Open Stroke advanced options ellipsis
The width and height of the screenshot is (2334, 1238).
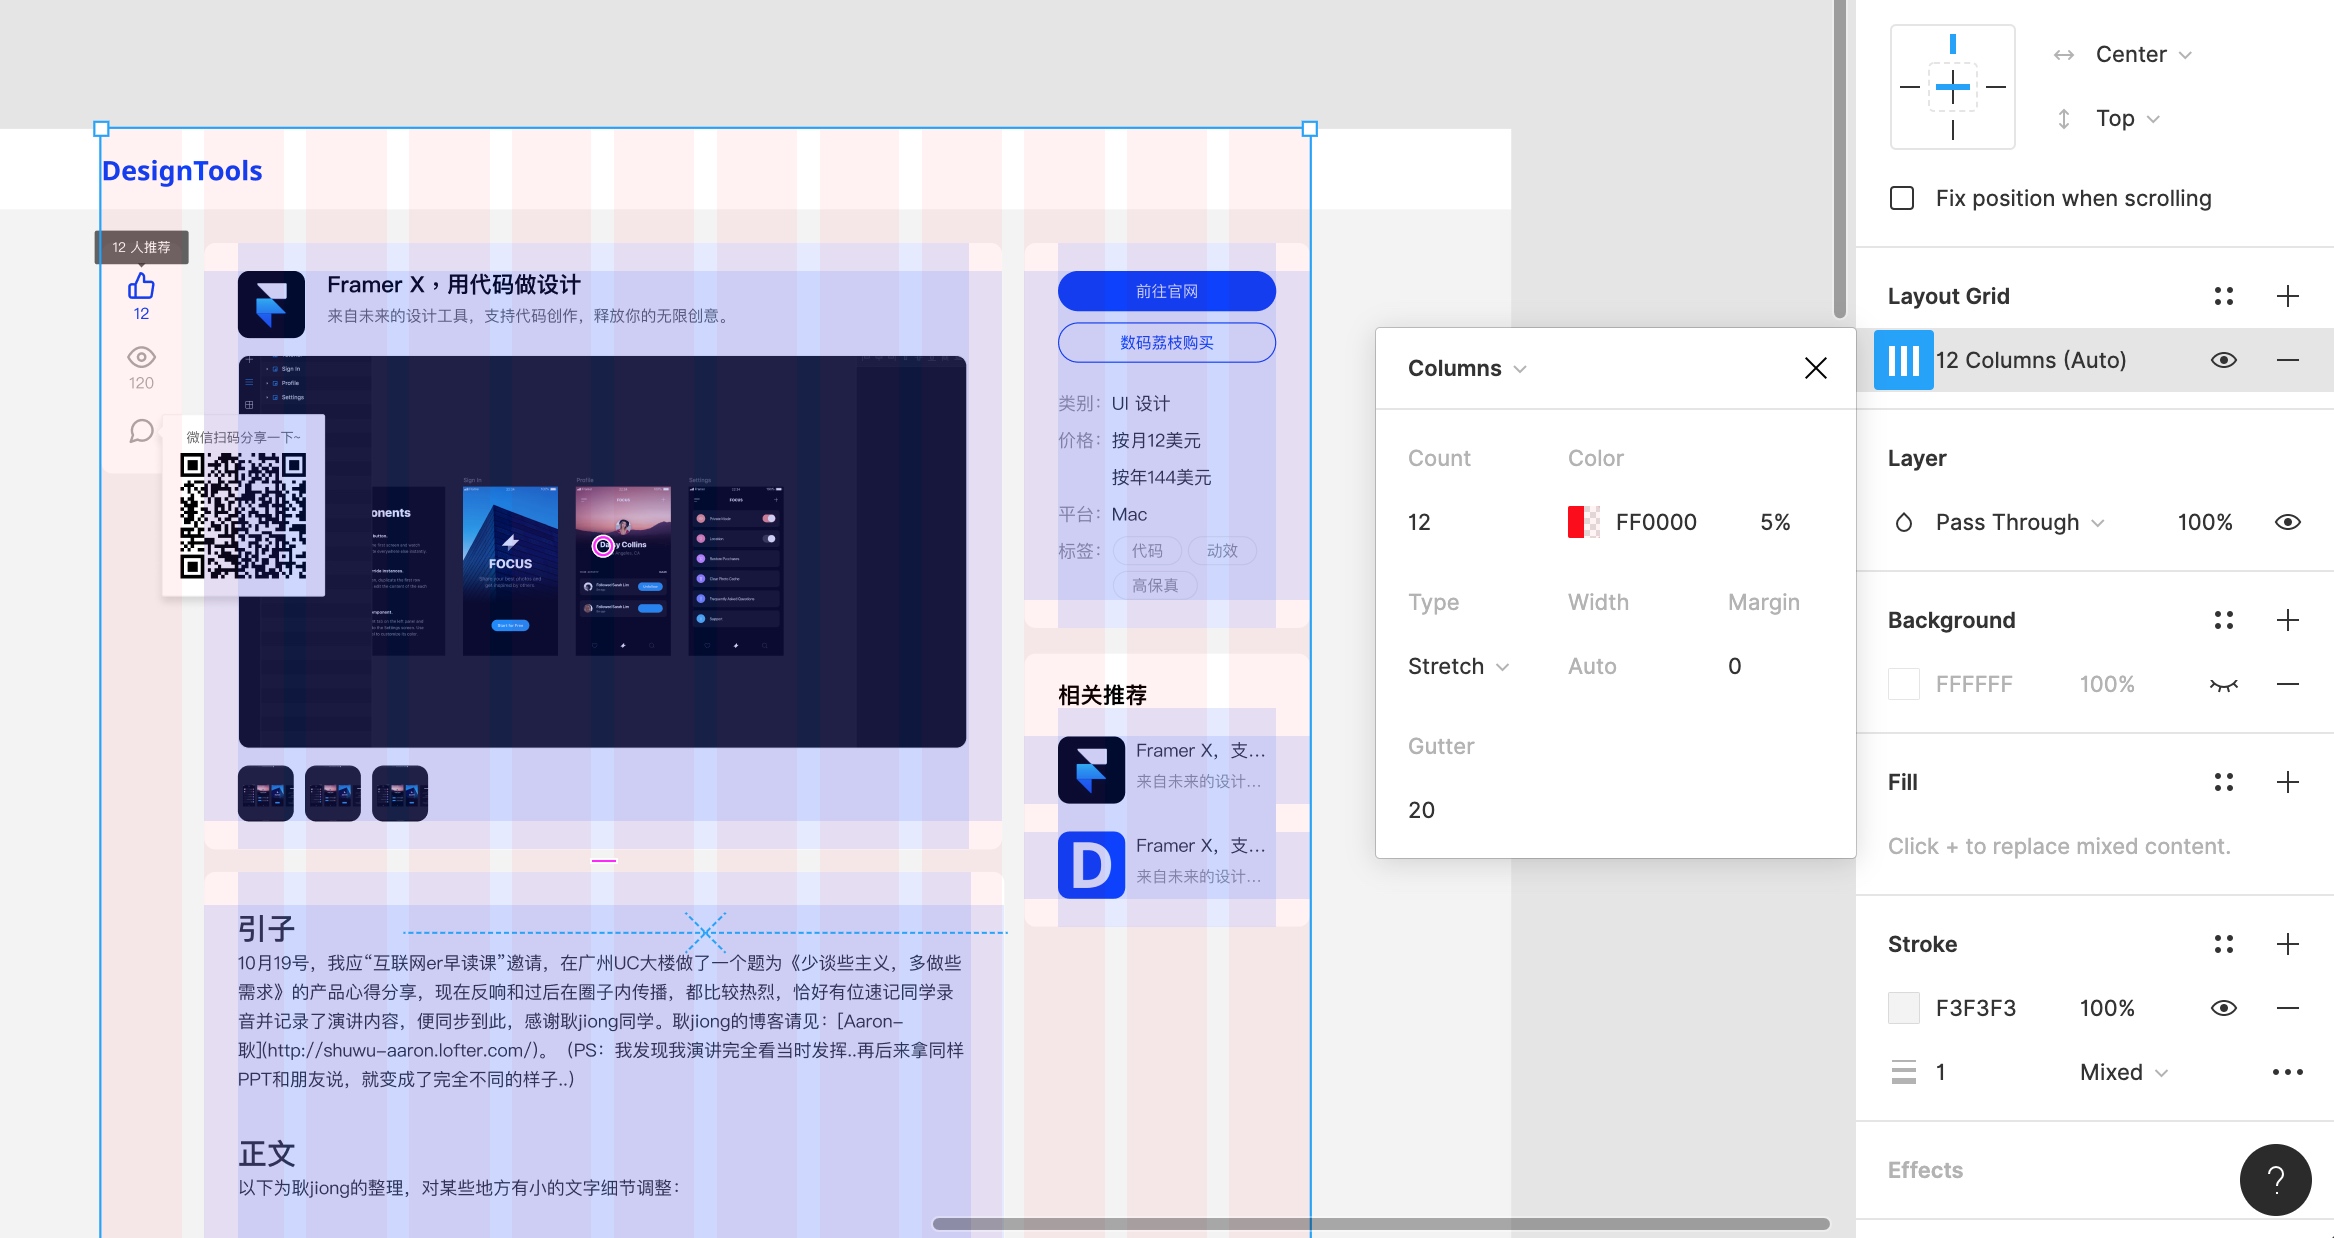pos(2287,1072)
